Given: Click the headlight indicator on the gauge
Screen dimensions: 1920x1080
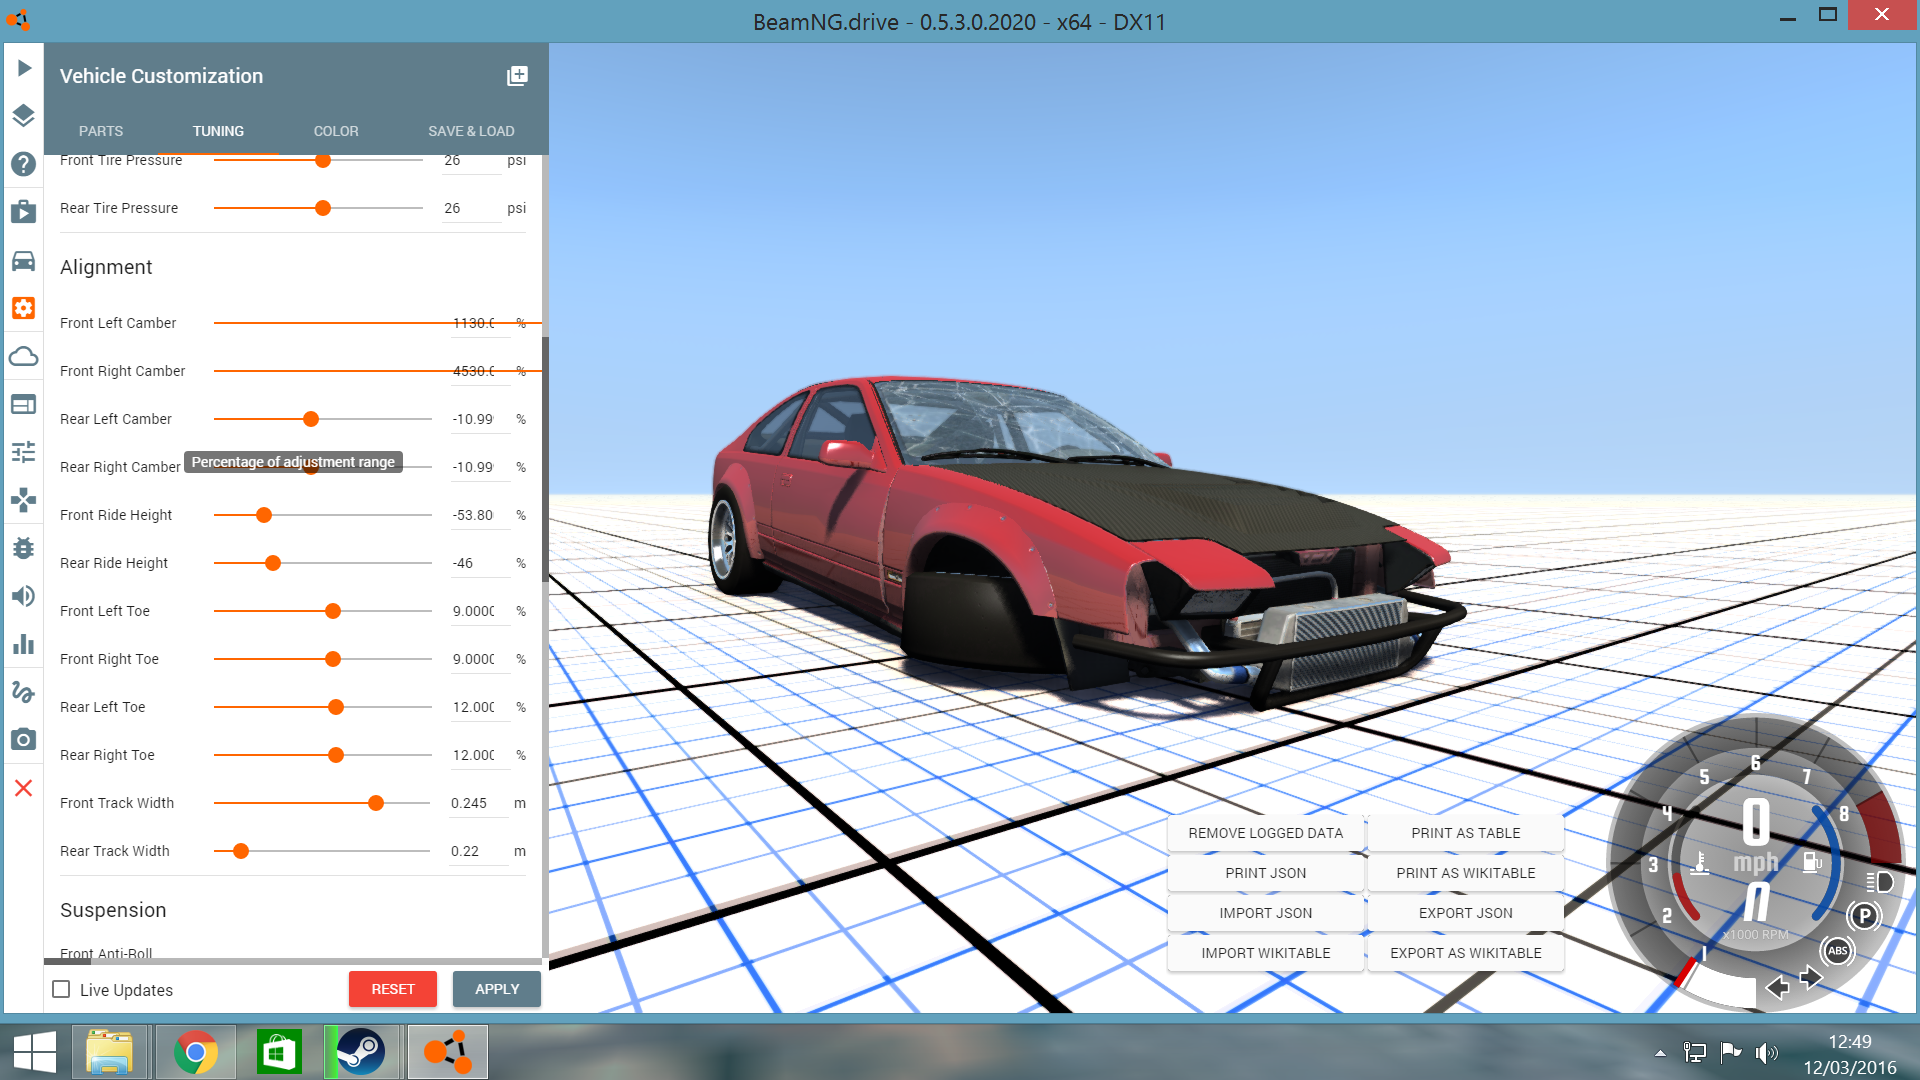Looking at the screenshot, I should [1880, 882].
